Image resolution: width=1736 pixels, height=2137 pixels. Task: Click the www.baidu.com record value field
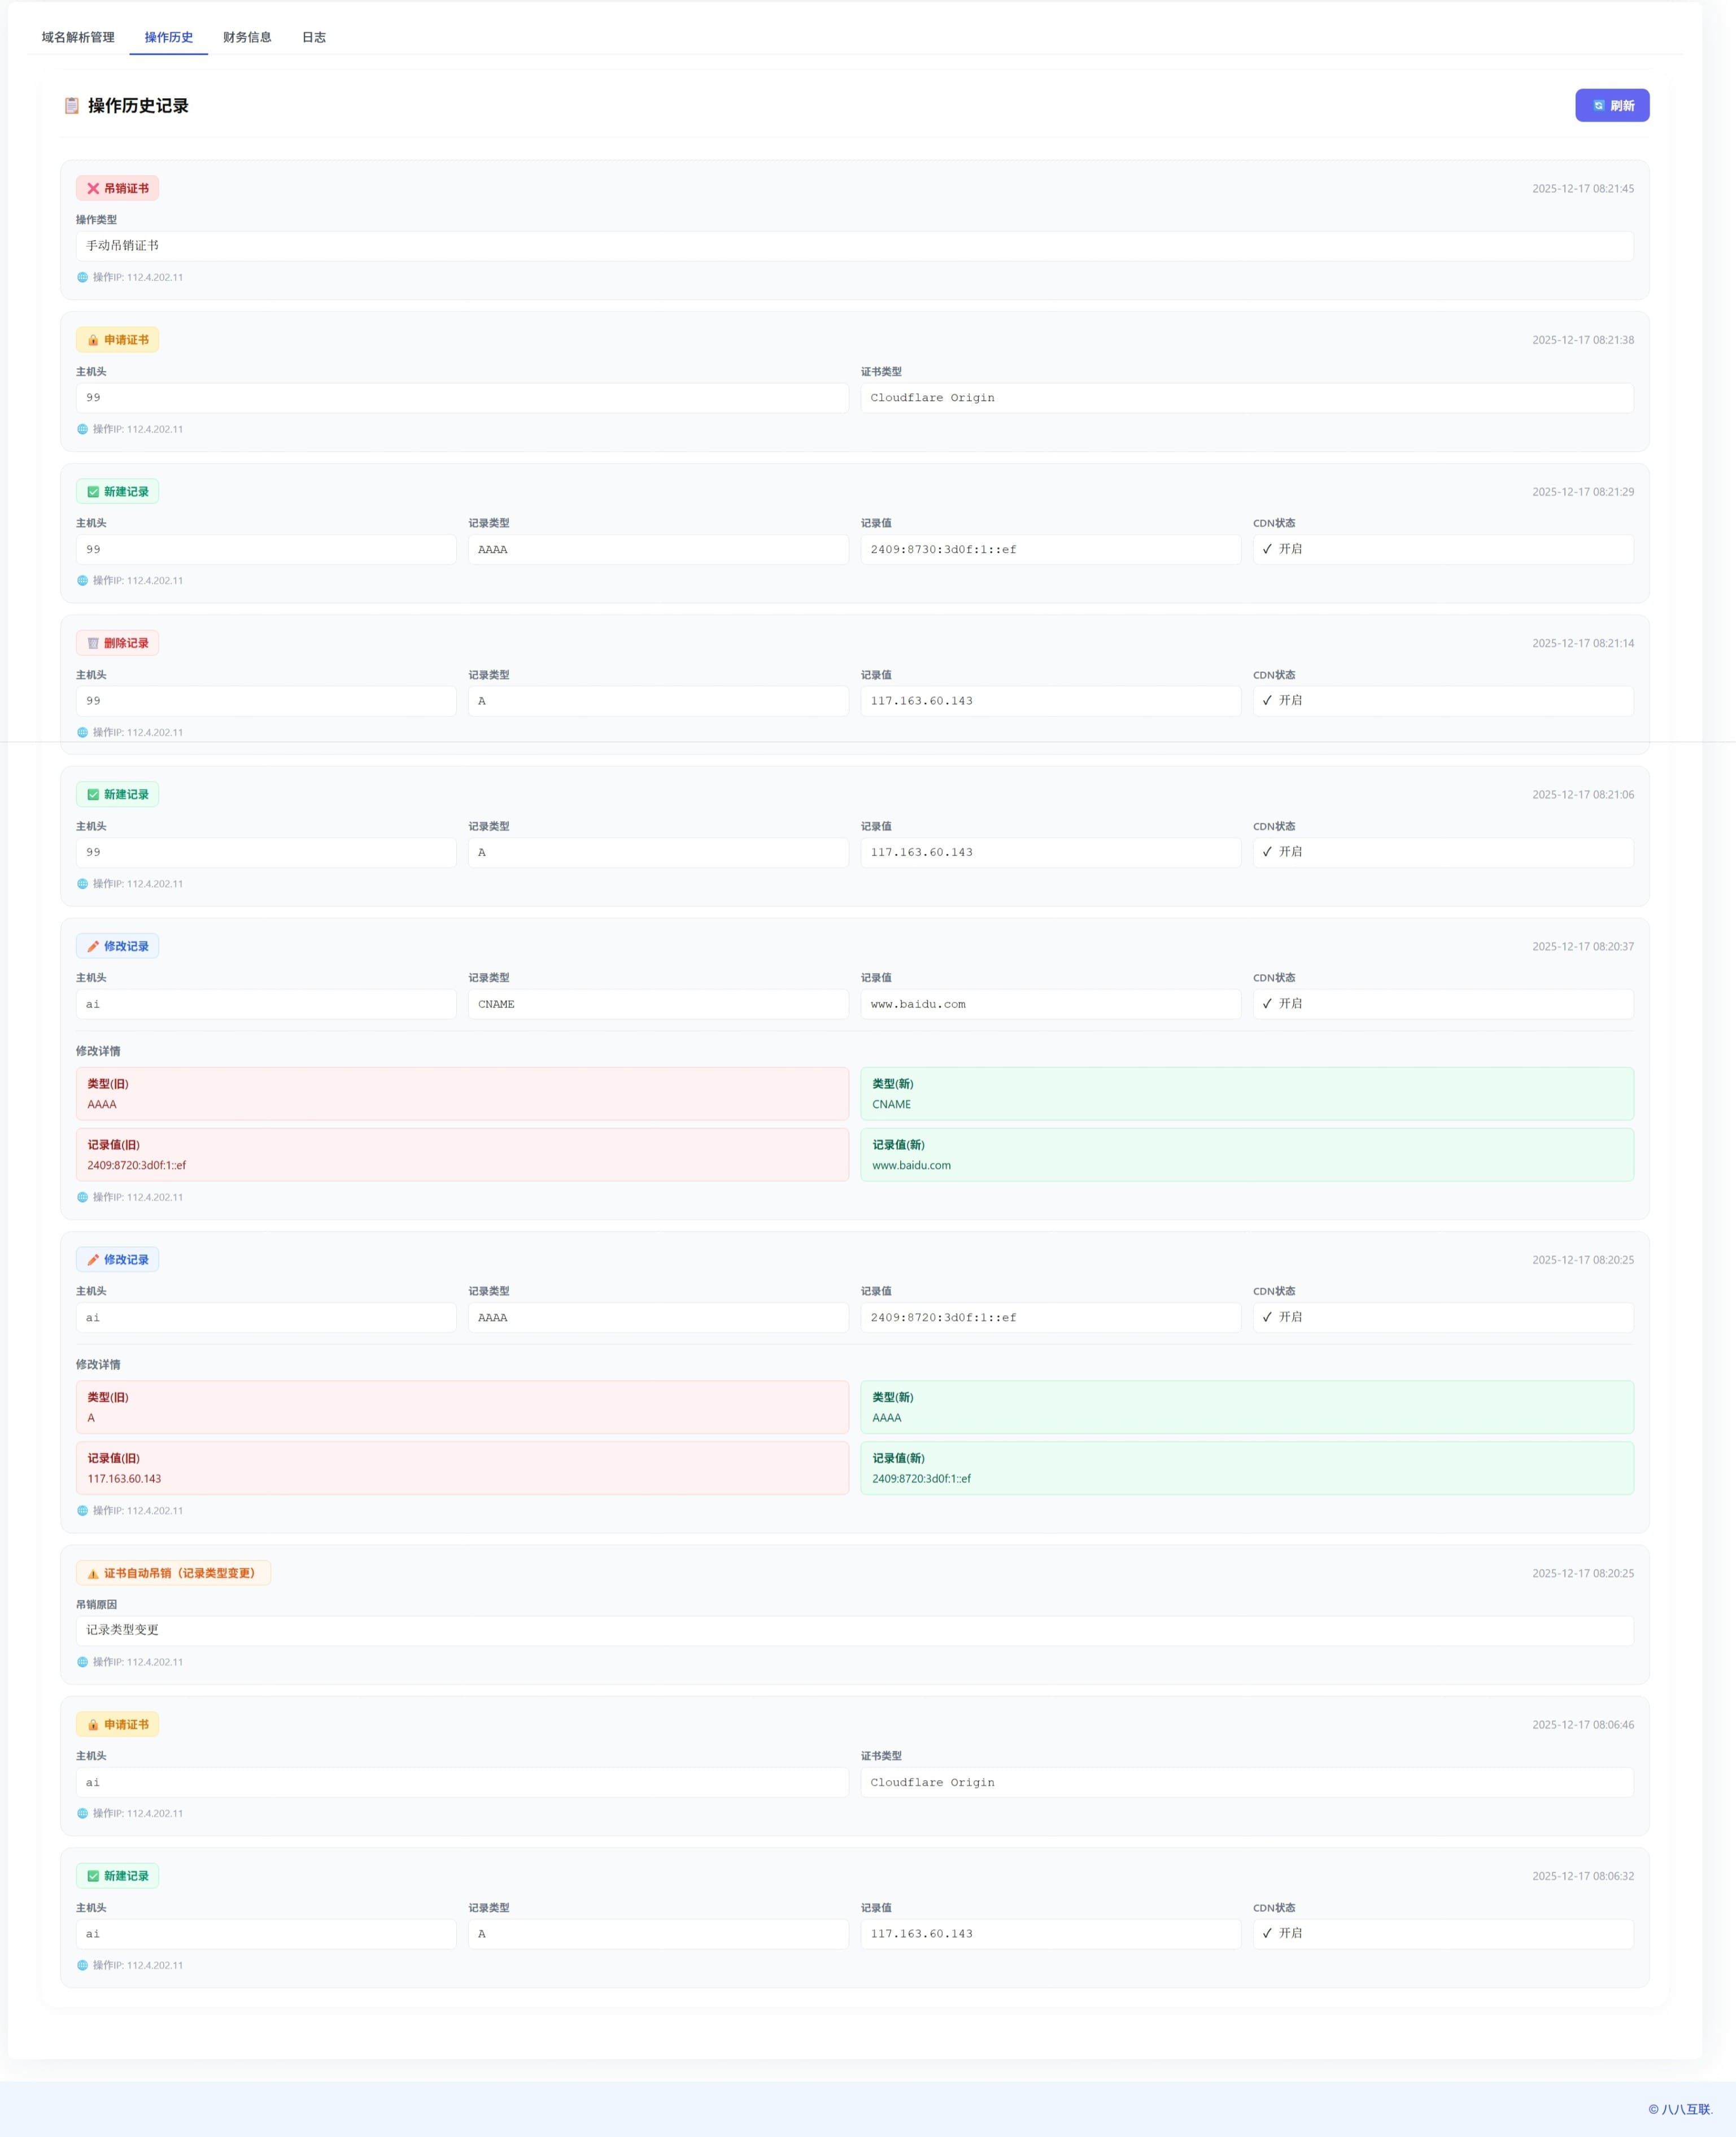[x=1050, y=1004]
